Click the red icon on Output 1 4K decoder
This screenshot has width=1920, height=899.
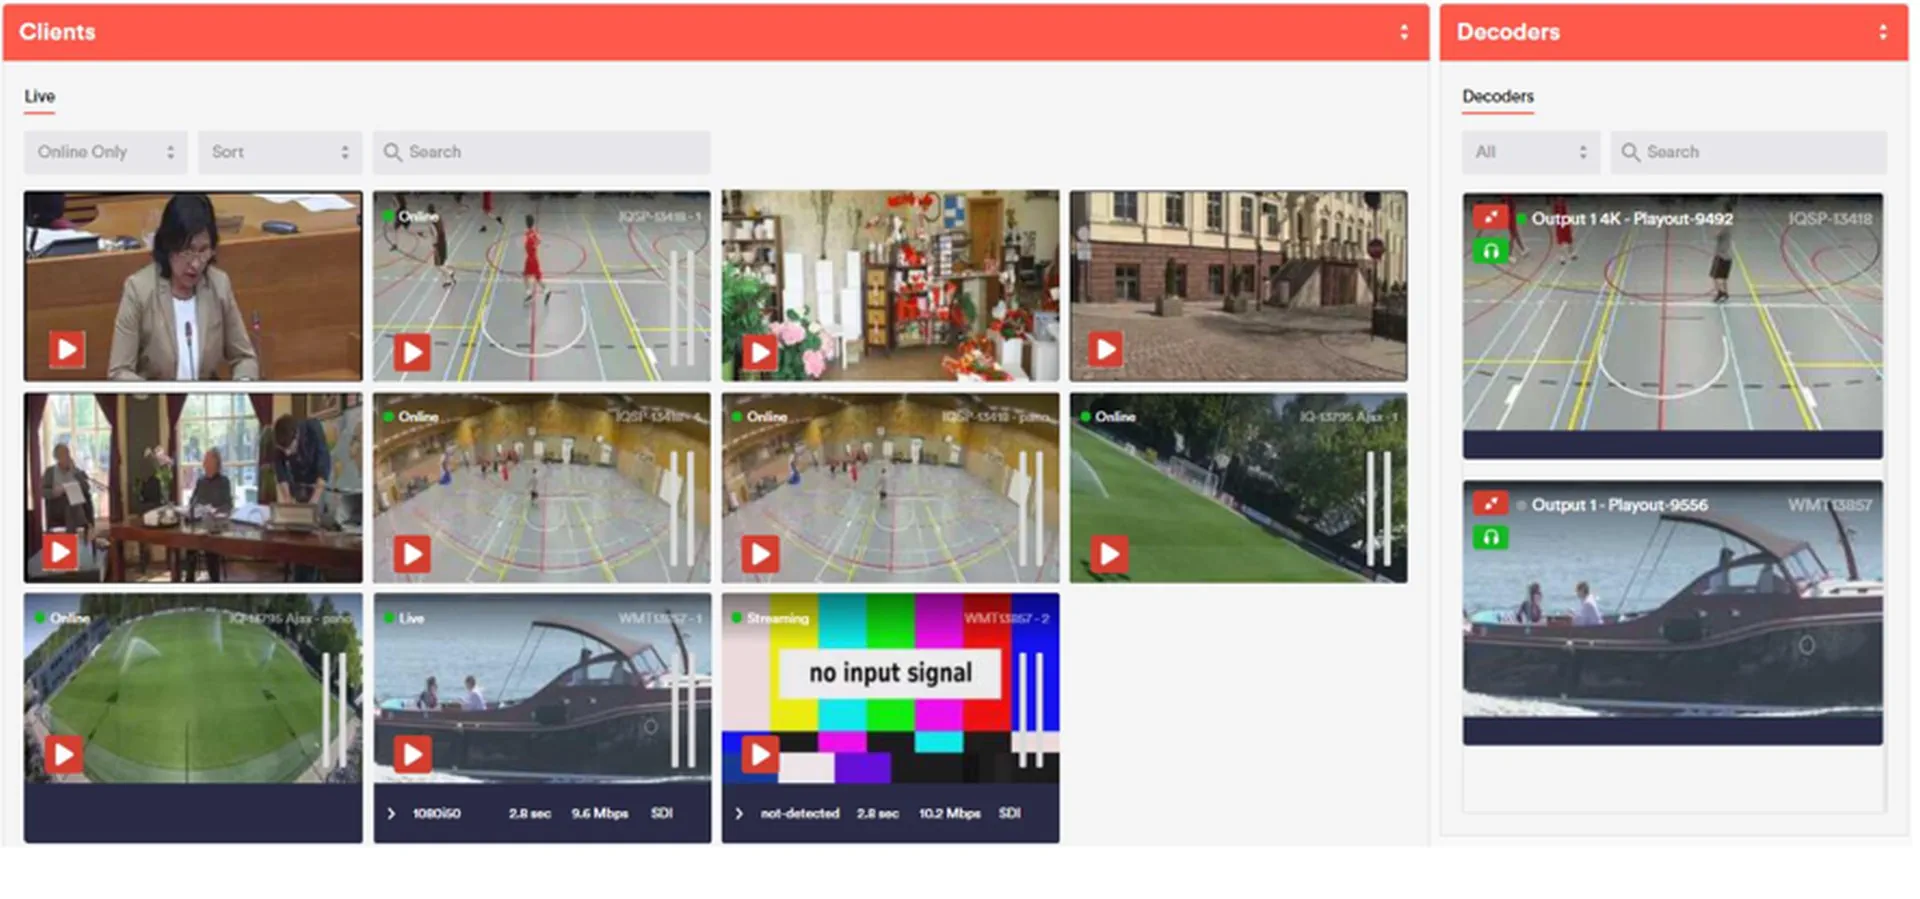1490,217
